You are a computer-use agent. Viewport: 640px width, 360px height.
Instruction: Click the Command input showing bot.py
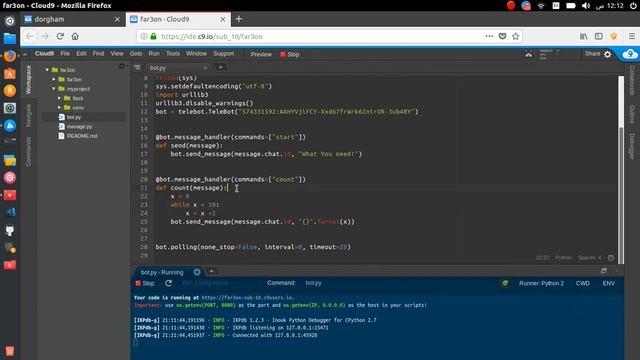[313, 283]
